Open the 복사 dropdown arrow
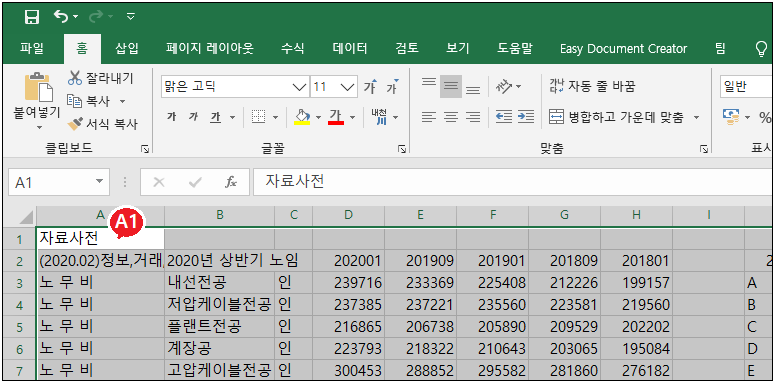775x384 pixels. tap(122, 101)
